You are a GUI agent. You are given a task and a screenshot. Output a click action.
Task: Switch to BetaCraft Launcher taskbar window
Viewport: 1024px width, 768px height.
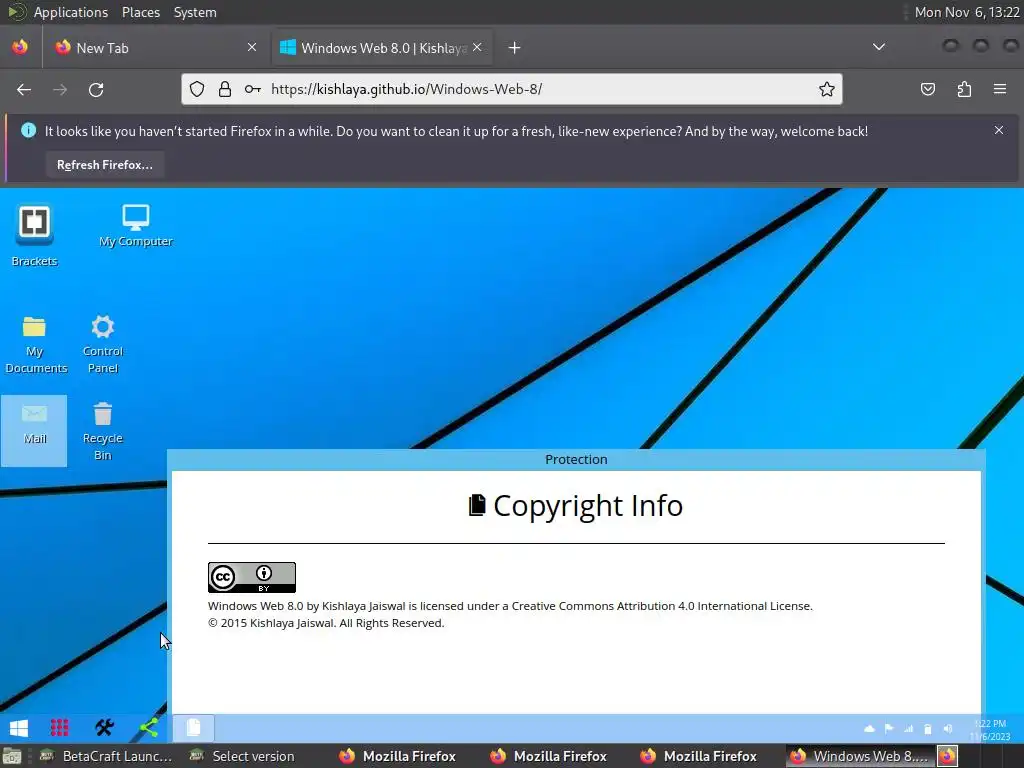tap(107, 756)
